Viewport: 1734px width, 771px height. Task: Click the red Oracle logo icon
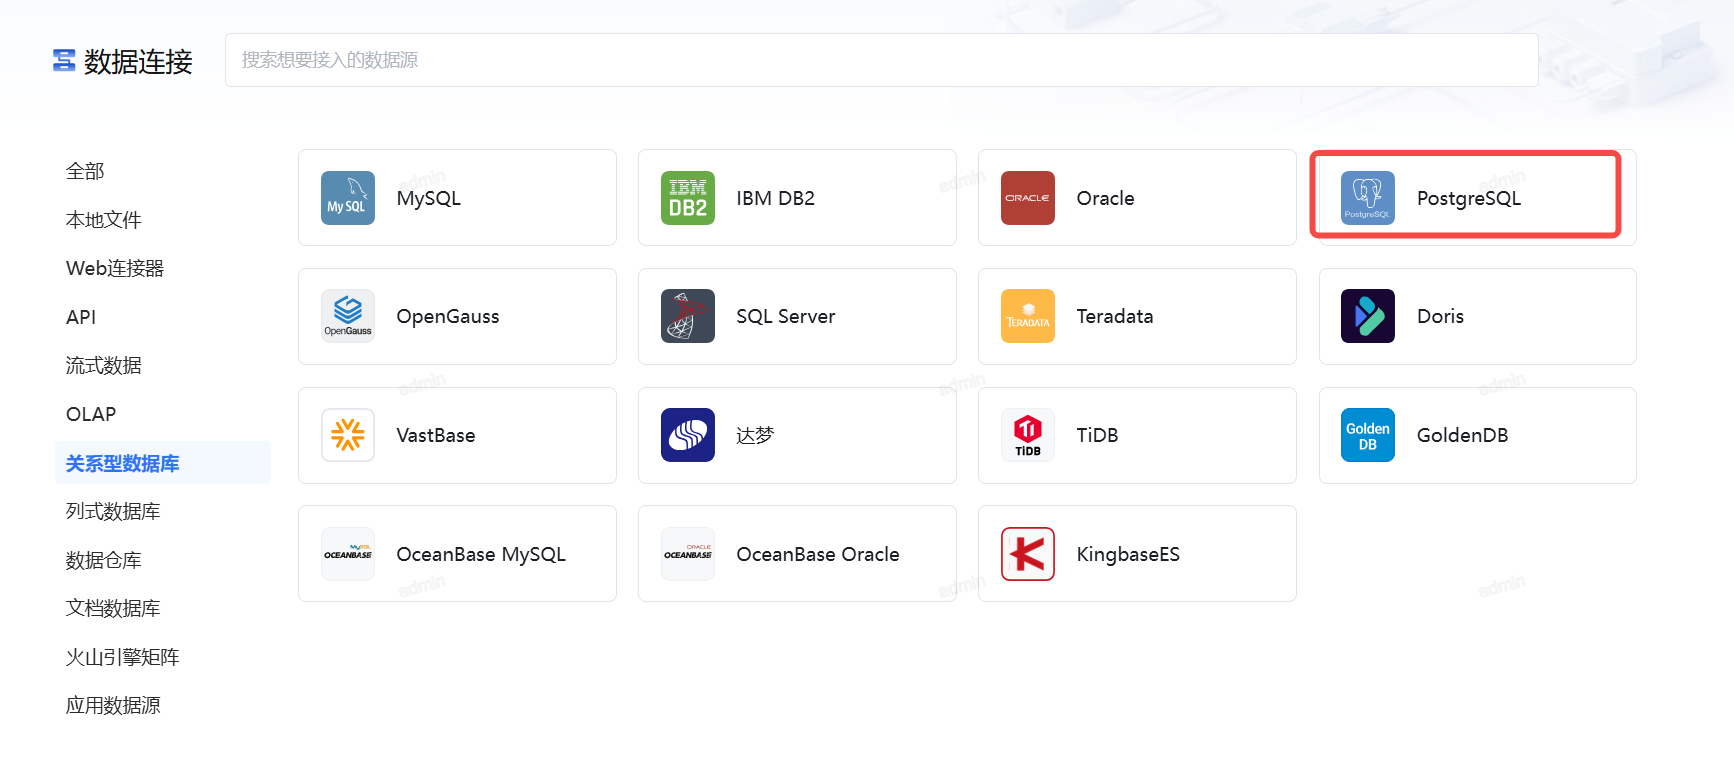(x=1028, y=198)
